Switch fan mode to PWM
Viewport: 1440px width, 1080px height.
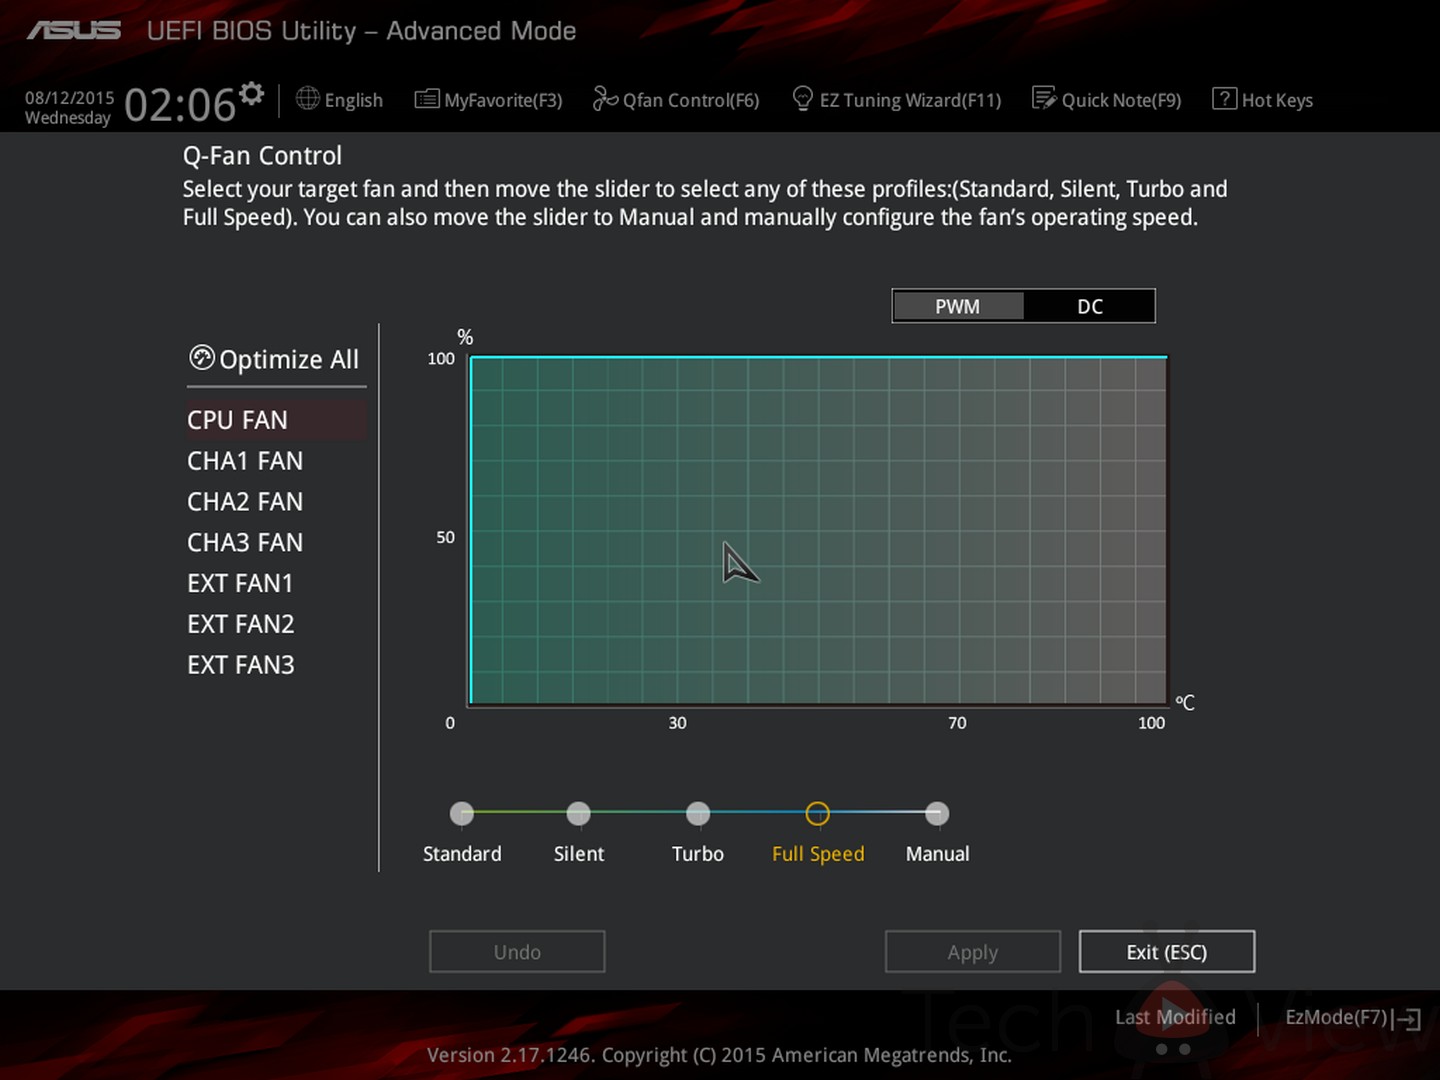958,306
